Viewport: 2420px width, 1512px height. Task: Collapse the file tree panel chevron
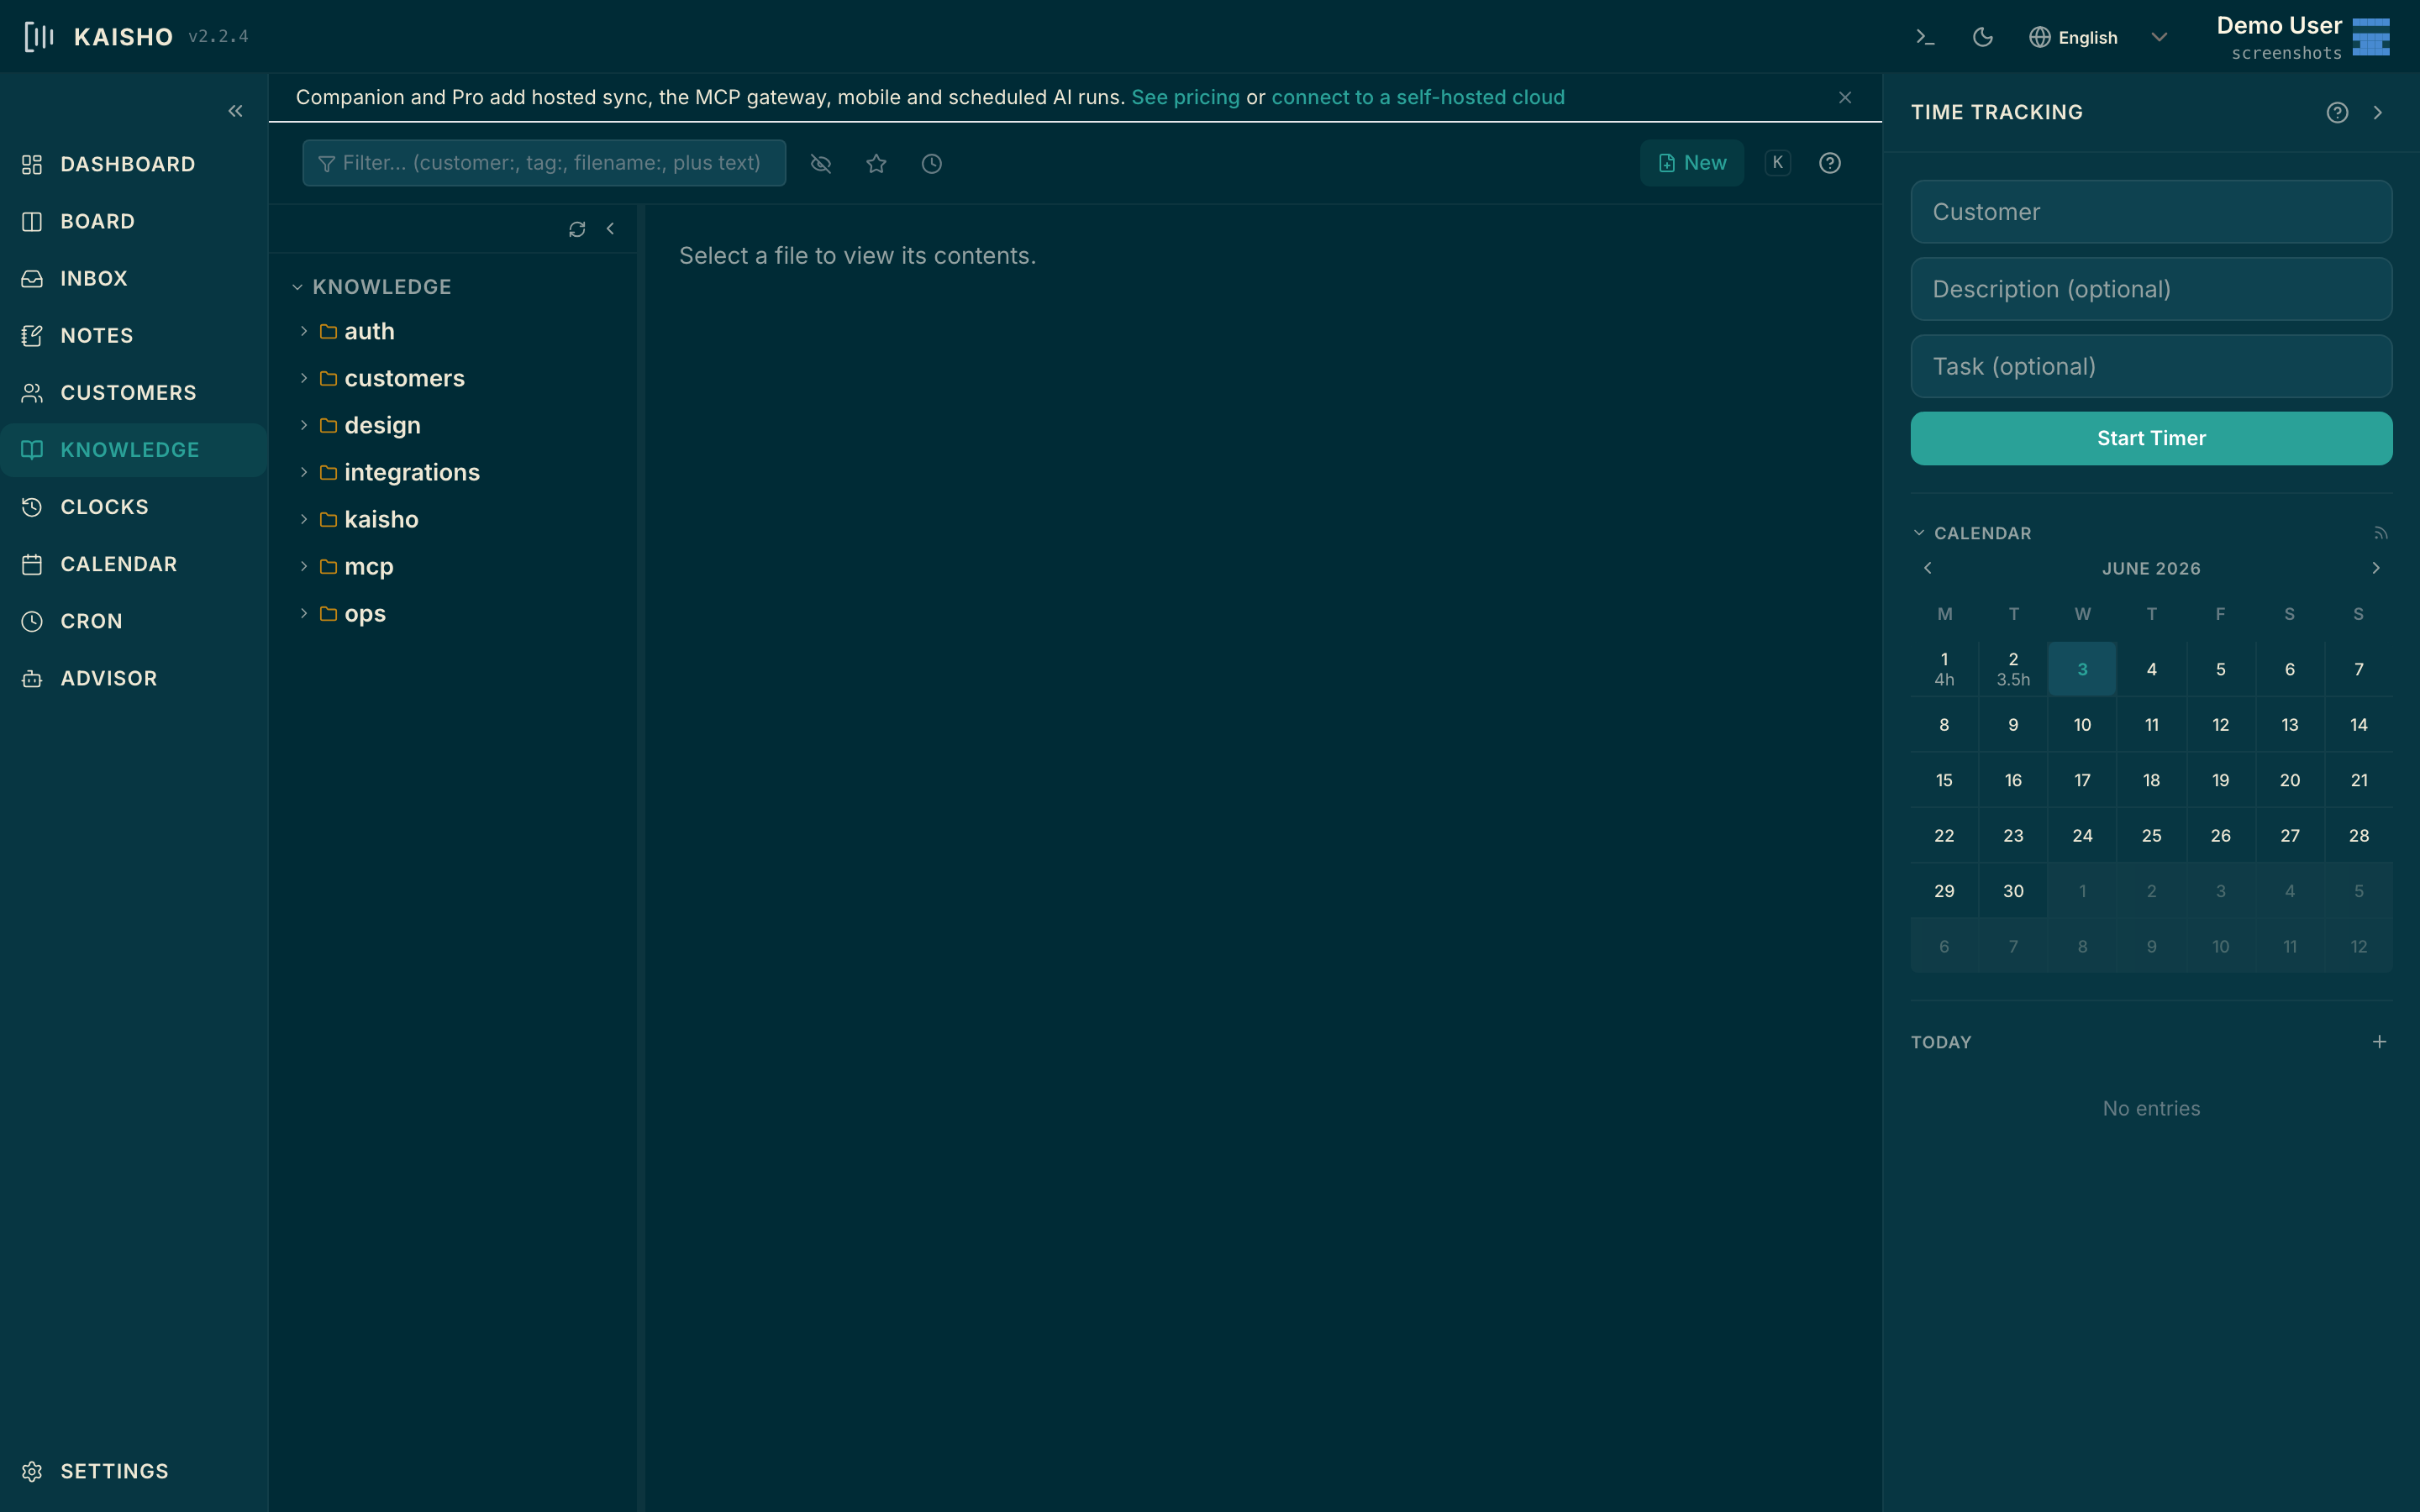coord(610,229)
